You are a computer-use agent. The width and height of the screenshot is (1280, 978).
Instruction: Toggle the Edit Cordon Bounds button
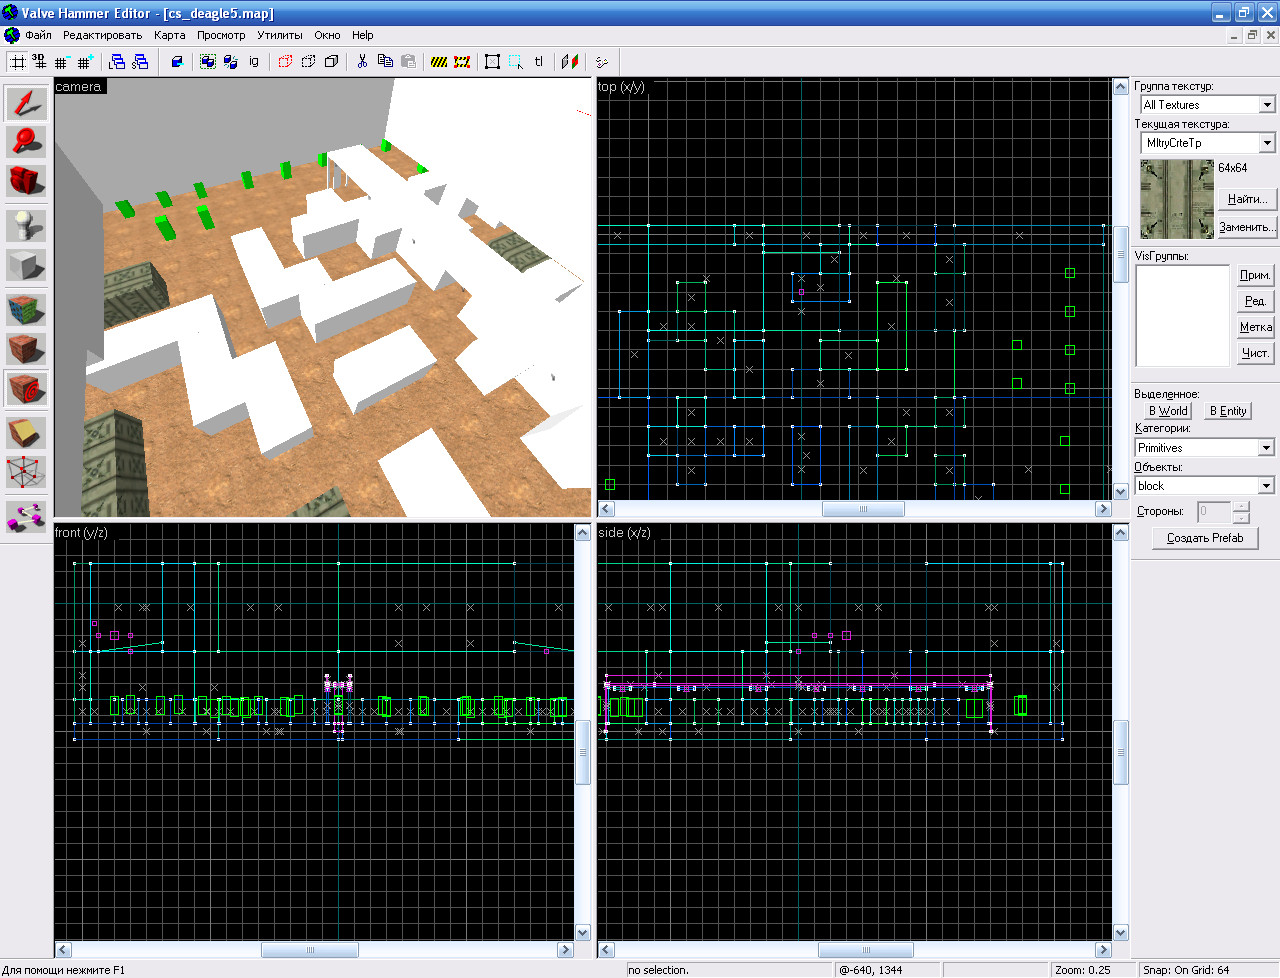(462, 62)
